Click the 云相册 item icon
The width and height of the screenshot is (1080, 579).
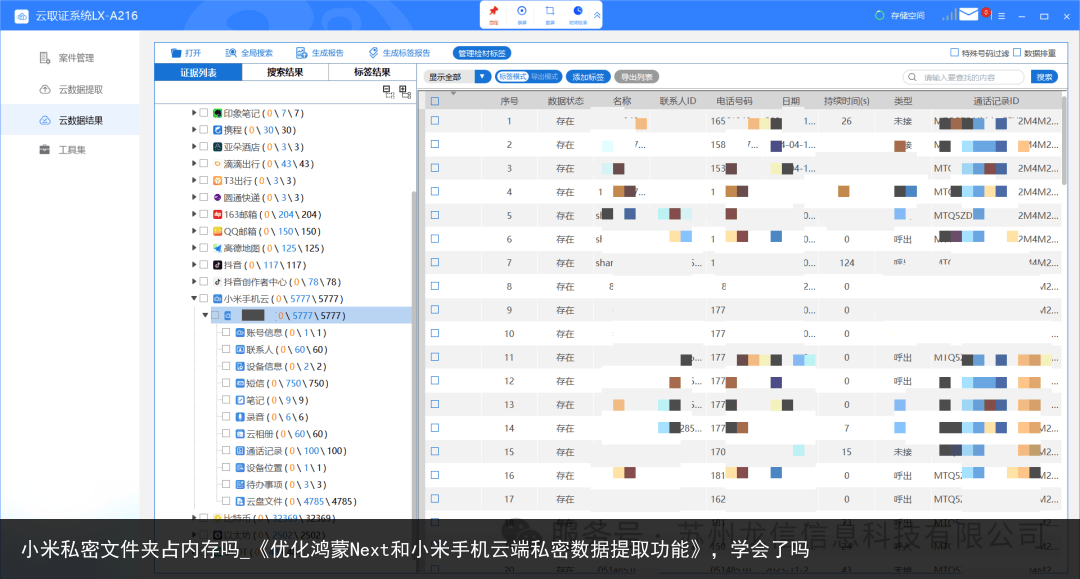coord(240,434)
